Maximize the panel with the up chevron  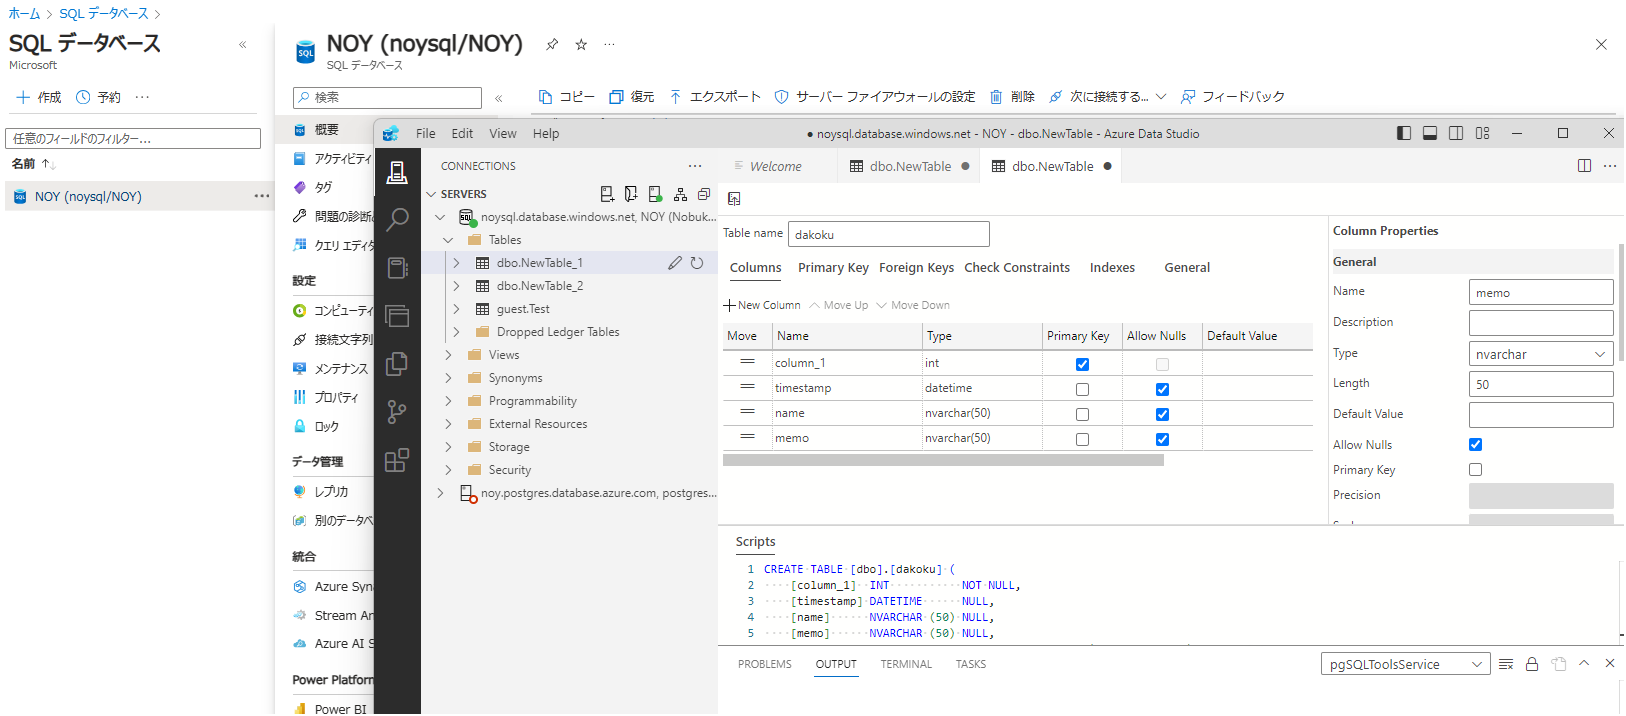1584,663
